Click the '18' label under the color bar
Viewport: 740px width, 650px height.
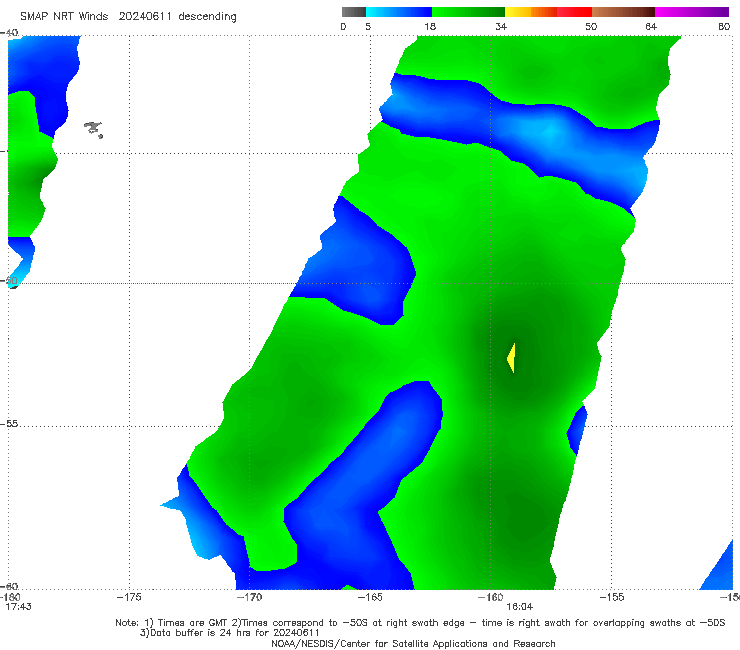[x=430, y=27]
